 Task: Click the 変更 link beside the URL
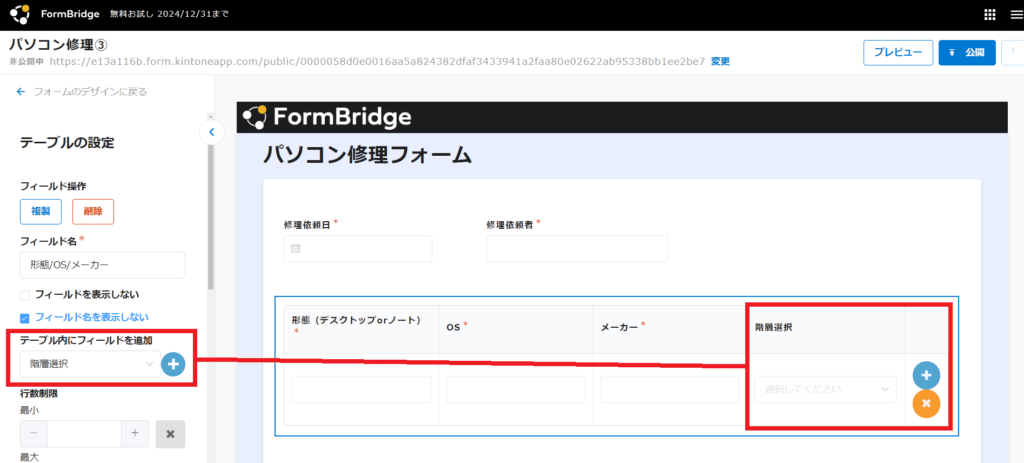click(720, 61)
